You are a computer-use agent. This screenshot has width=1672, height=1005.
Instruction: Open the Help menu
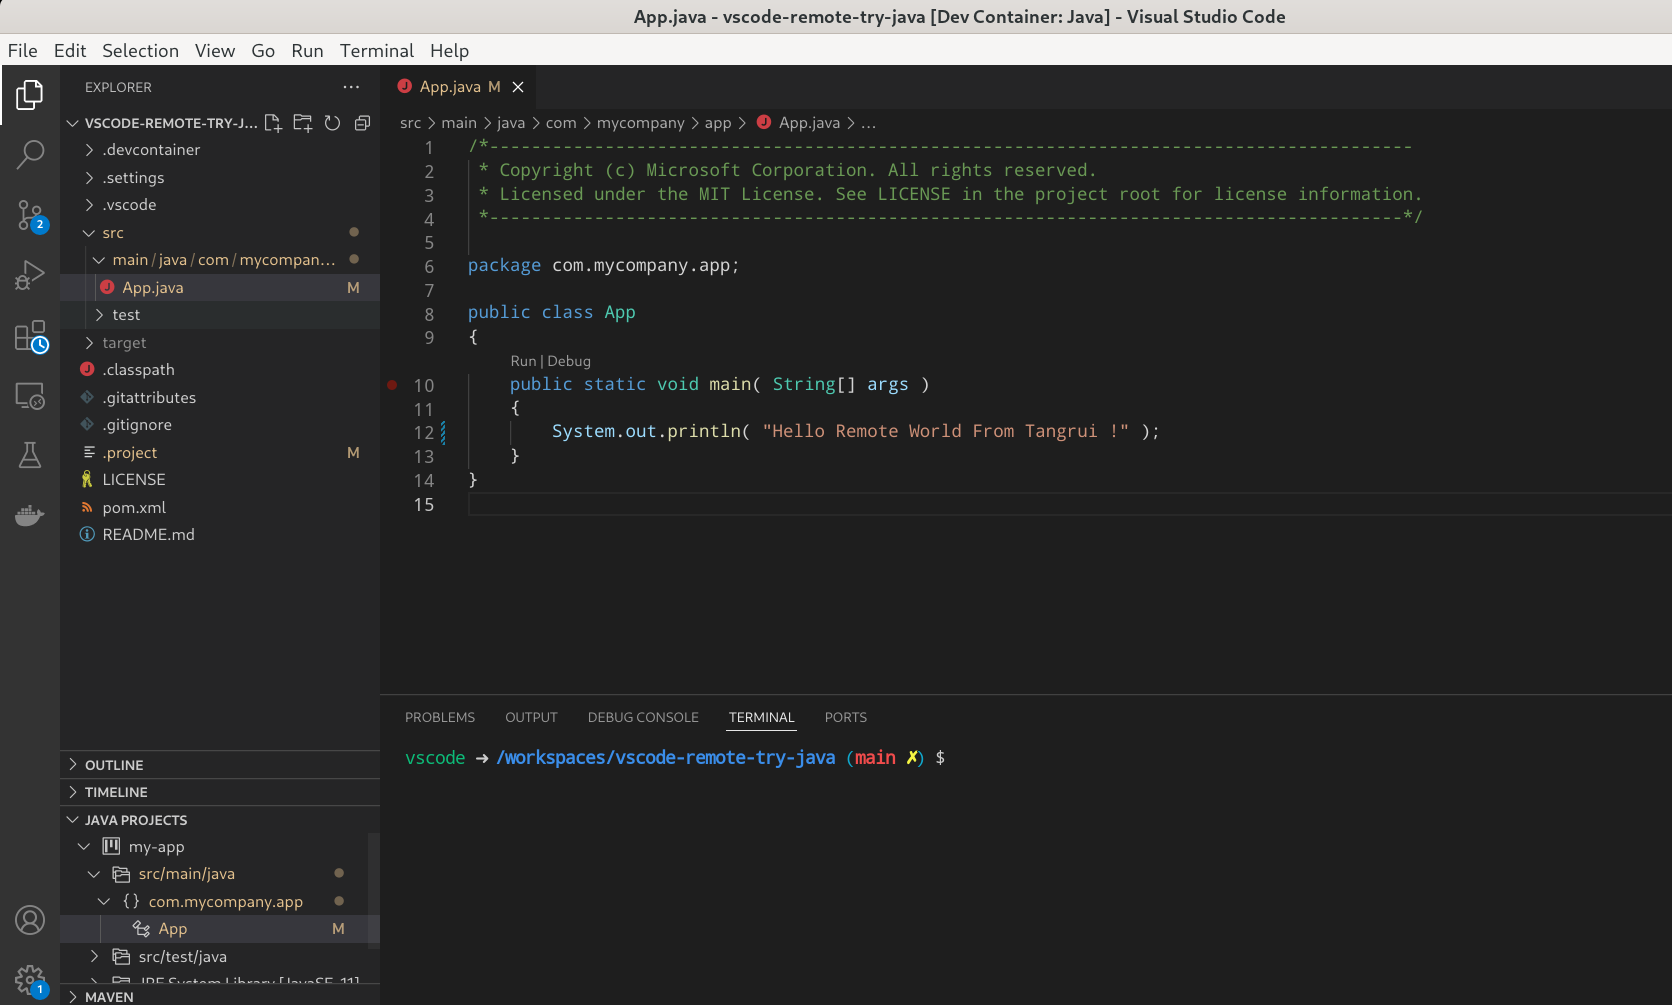(449, 51)
